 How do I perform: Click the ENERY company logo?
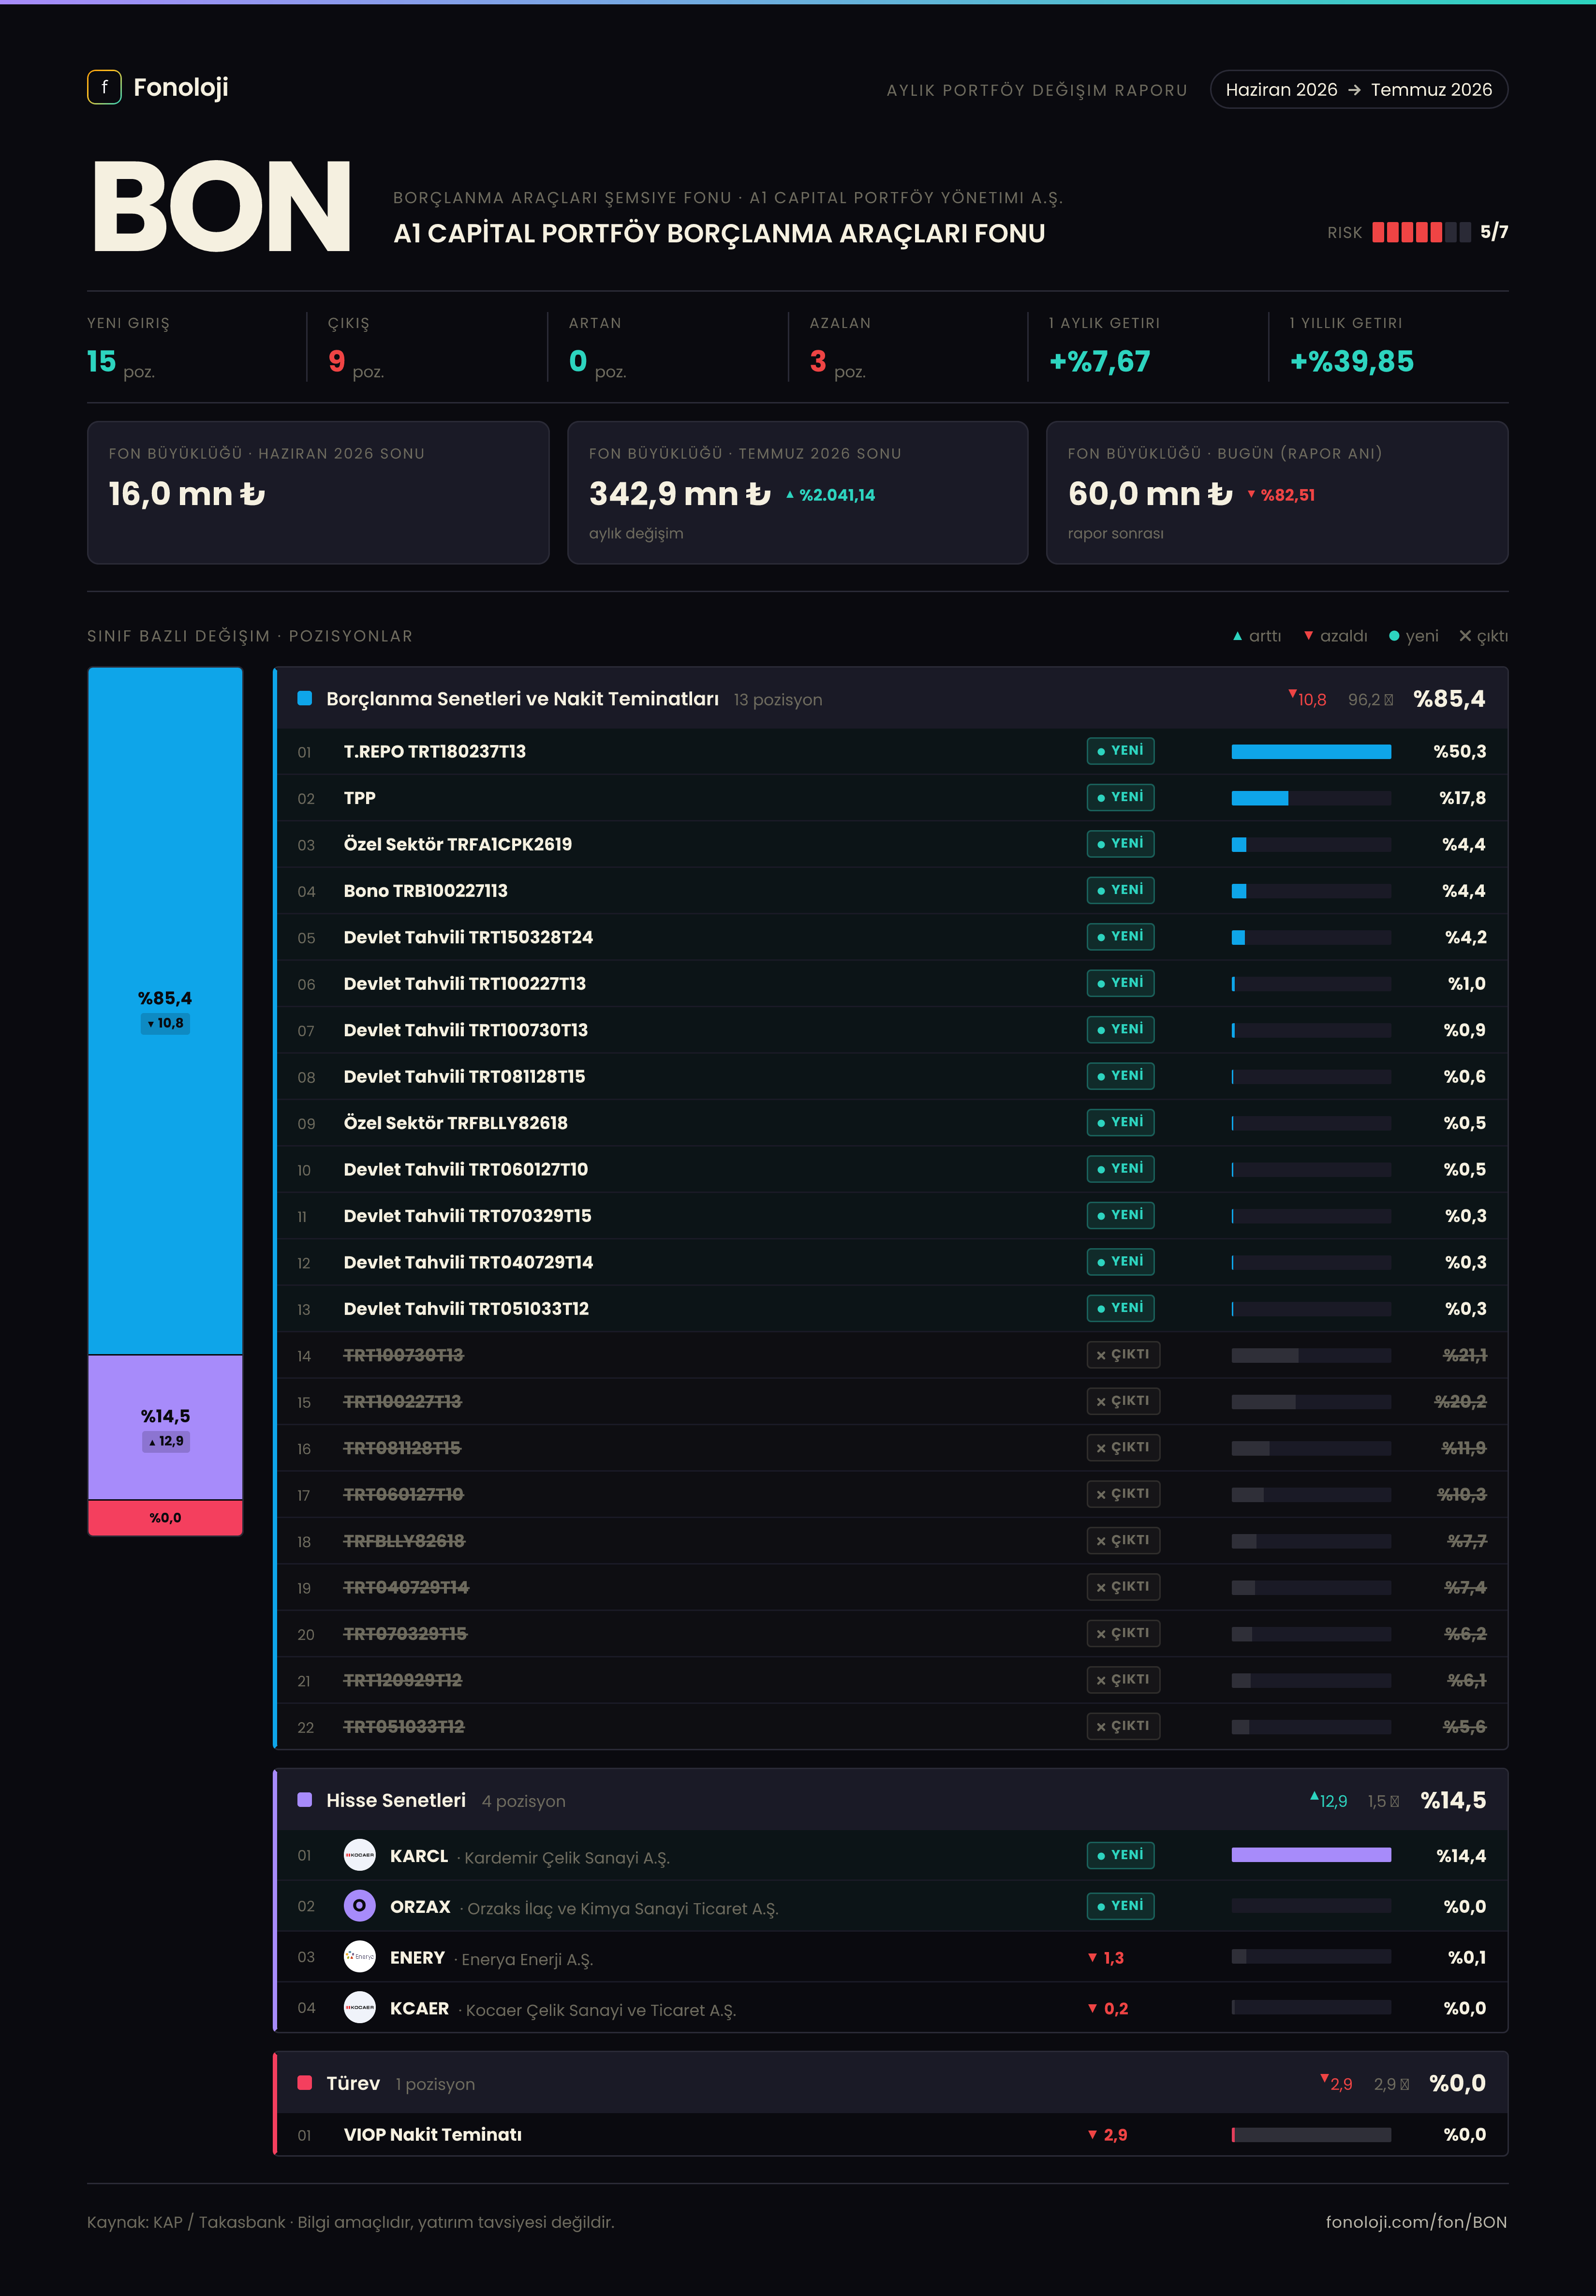359,1957
